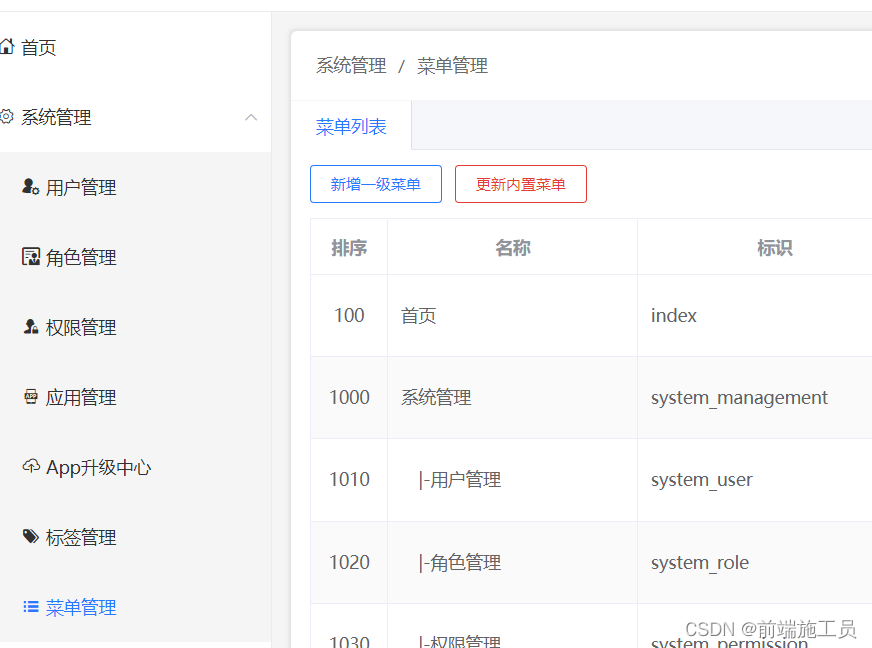This screenshot has width=872, height=648.
Task: Switch to the 菜单列表 tab
Action: click(351, 125)
